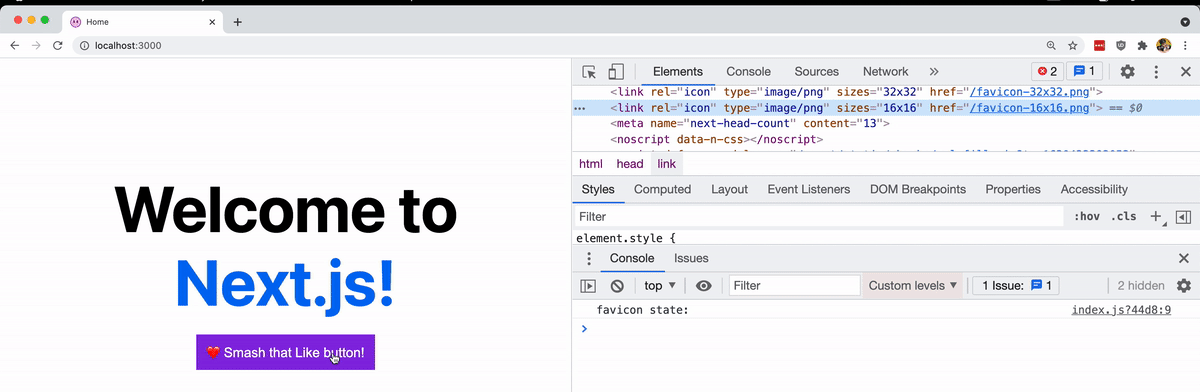Image resolution: width=1200 pixels, height=392 pixels.
Task: Click the zoom magnifier icon in address bar
Action: (x=1051, y=45)
